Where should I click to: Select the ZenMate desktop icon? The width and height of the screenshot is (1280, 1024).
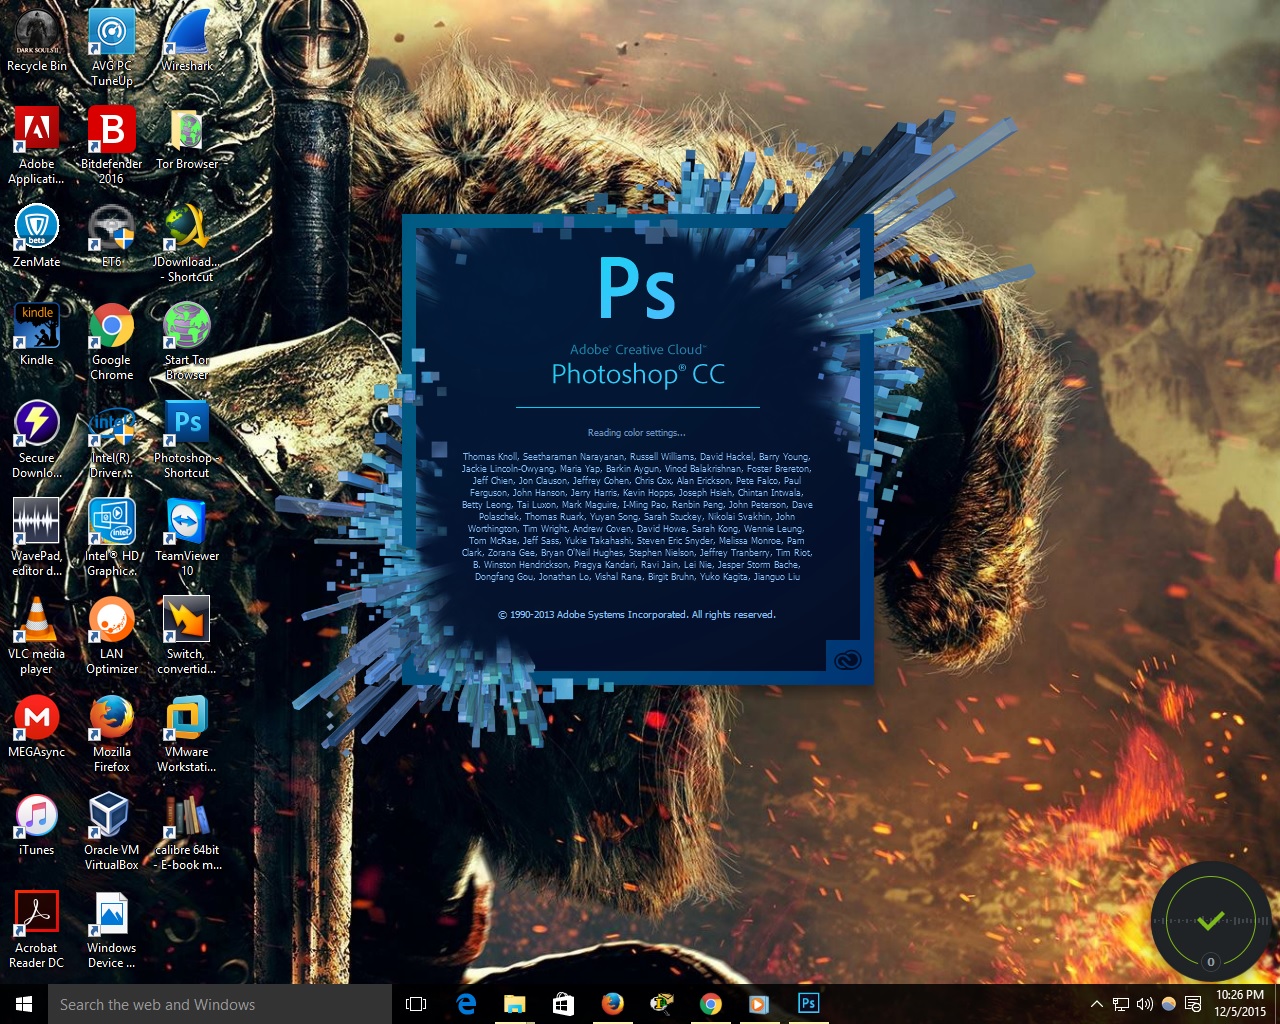tap(37, 237)
